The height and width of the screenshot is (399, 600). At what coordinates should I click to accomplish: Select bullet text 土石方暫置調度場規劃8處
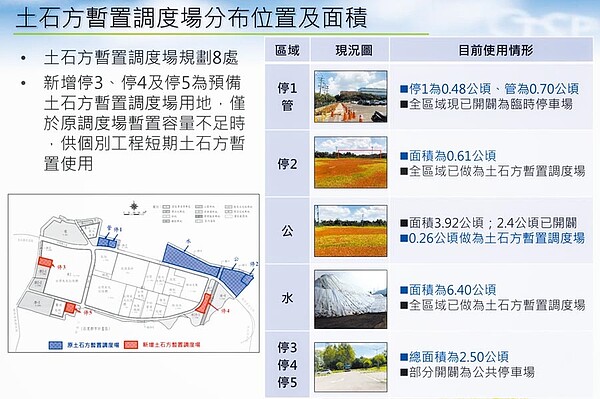pos(141,58)
